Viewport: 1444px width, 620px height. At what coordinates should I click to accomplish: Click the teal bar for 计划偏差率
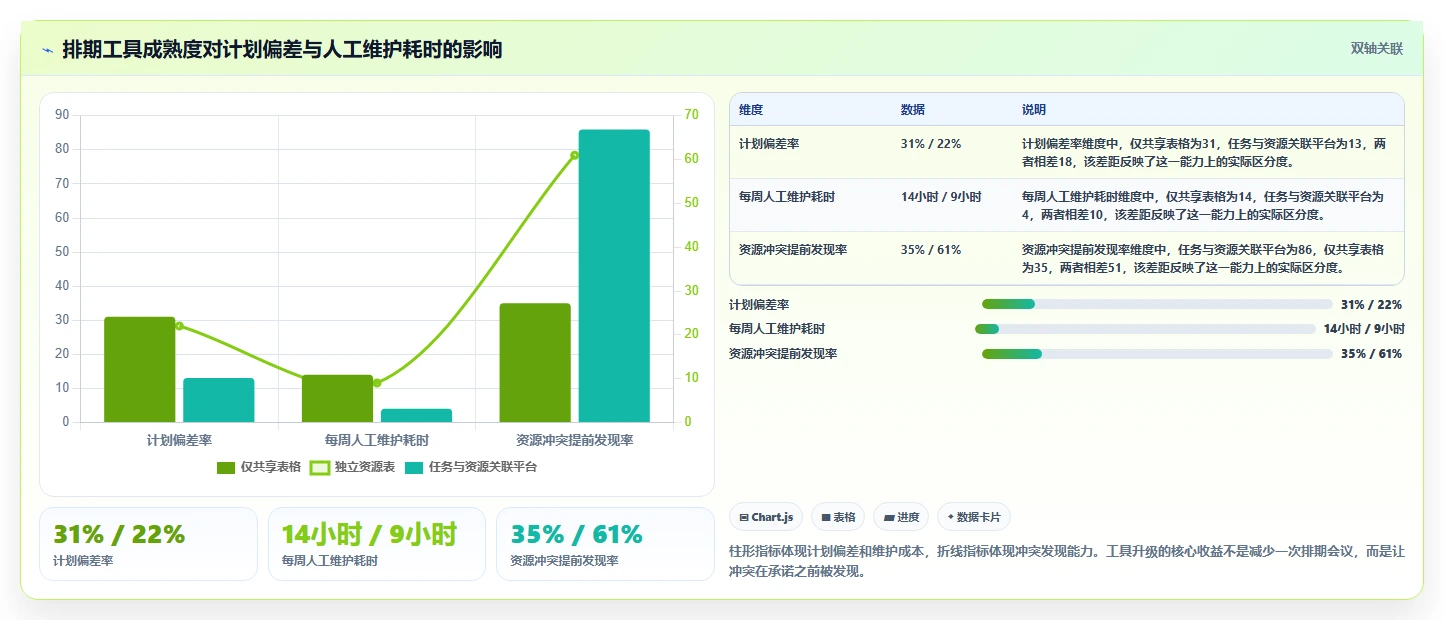click(x=219, y=400)
